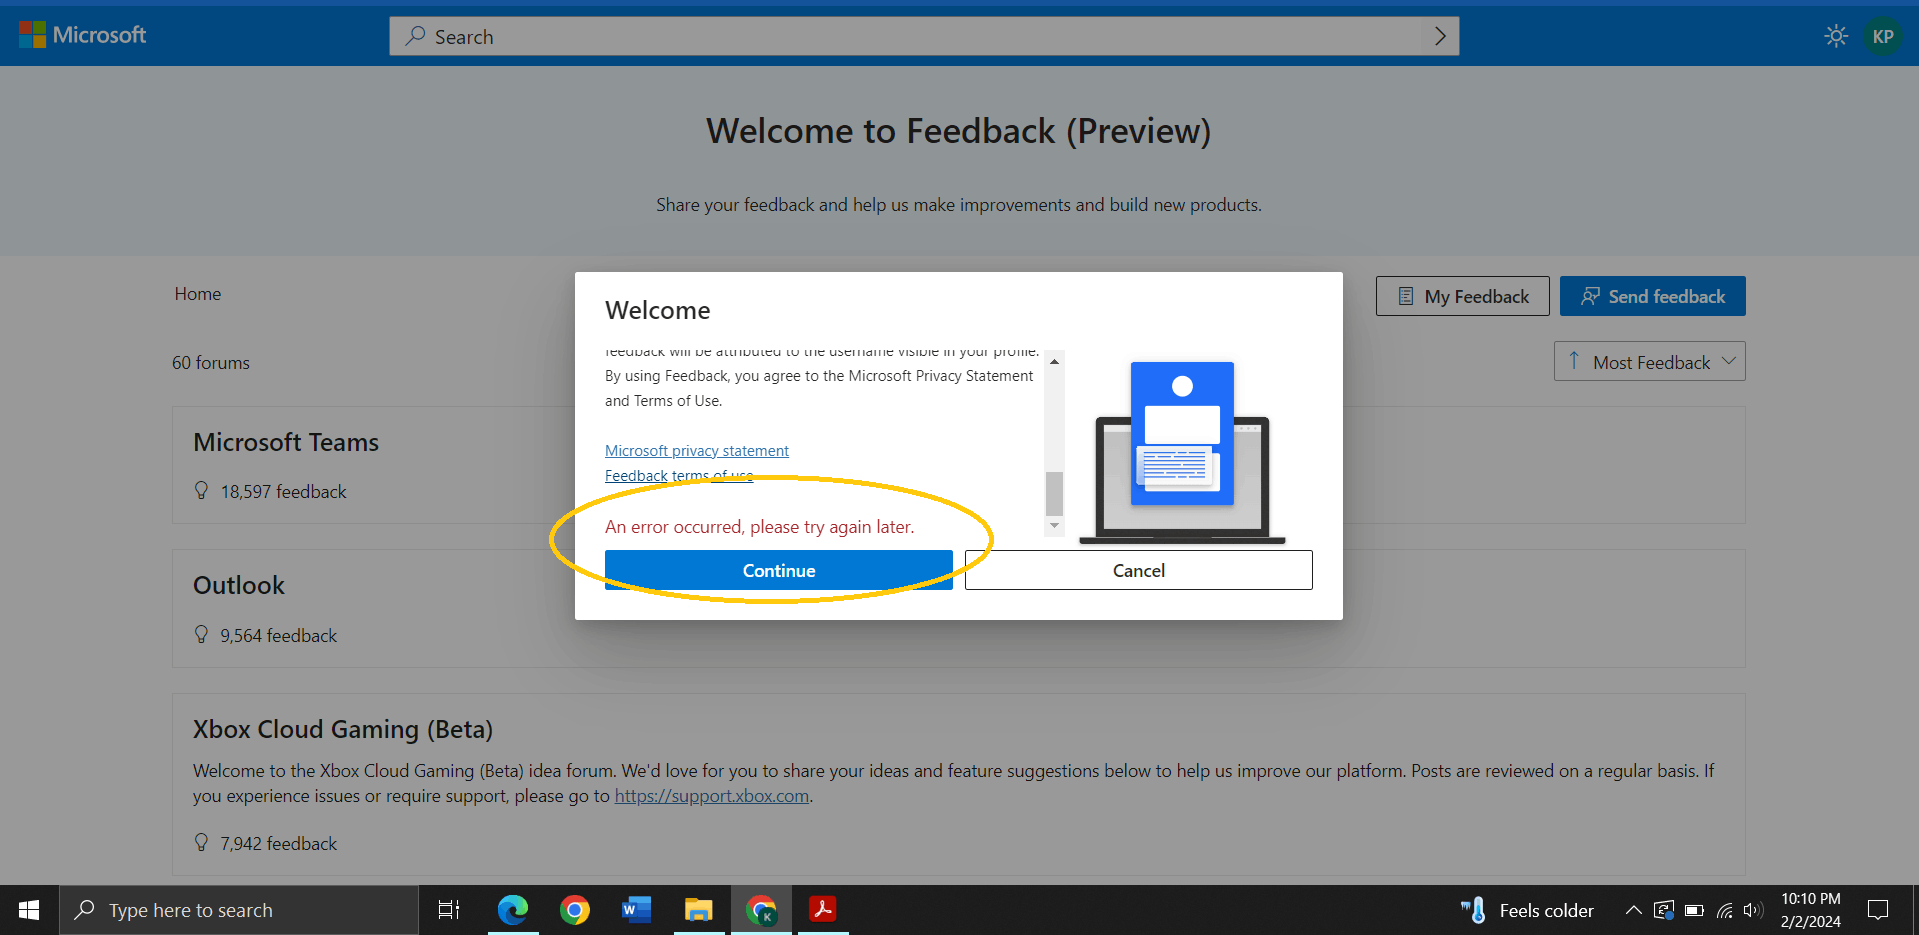
Task: Click the lightbulb icon beside 18,597 feedback
Action: (x=201, y=491)
